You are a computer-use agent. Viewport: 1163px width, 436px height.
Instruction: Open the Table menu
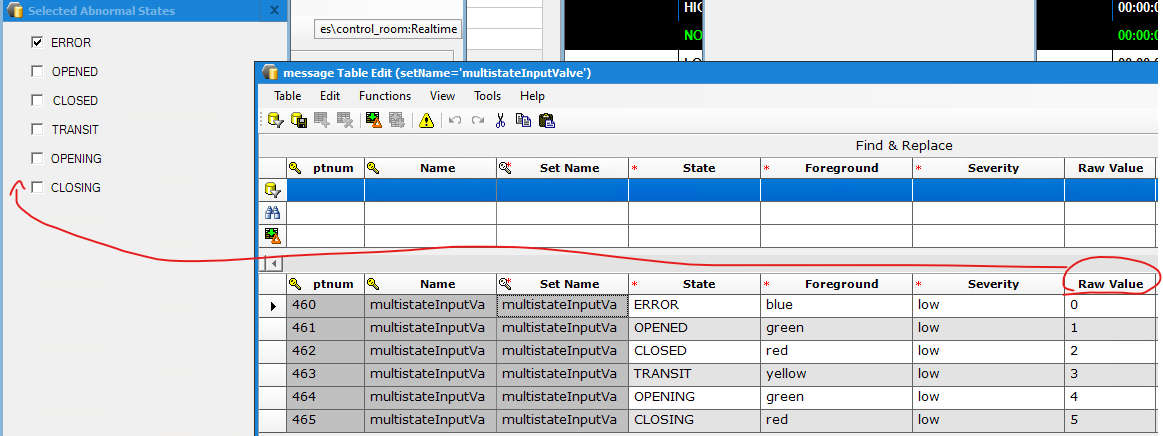click(x=287, y=96)
